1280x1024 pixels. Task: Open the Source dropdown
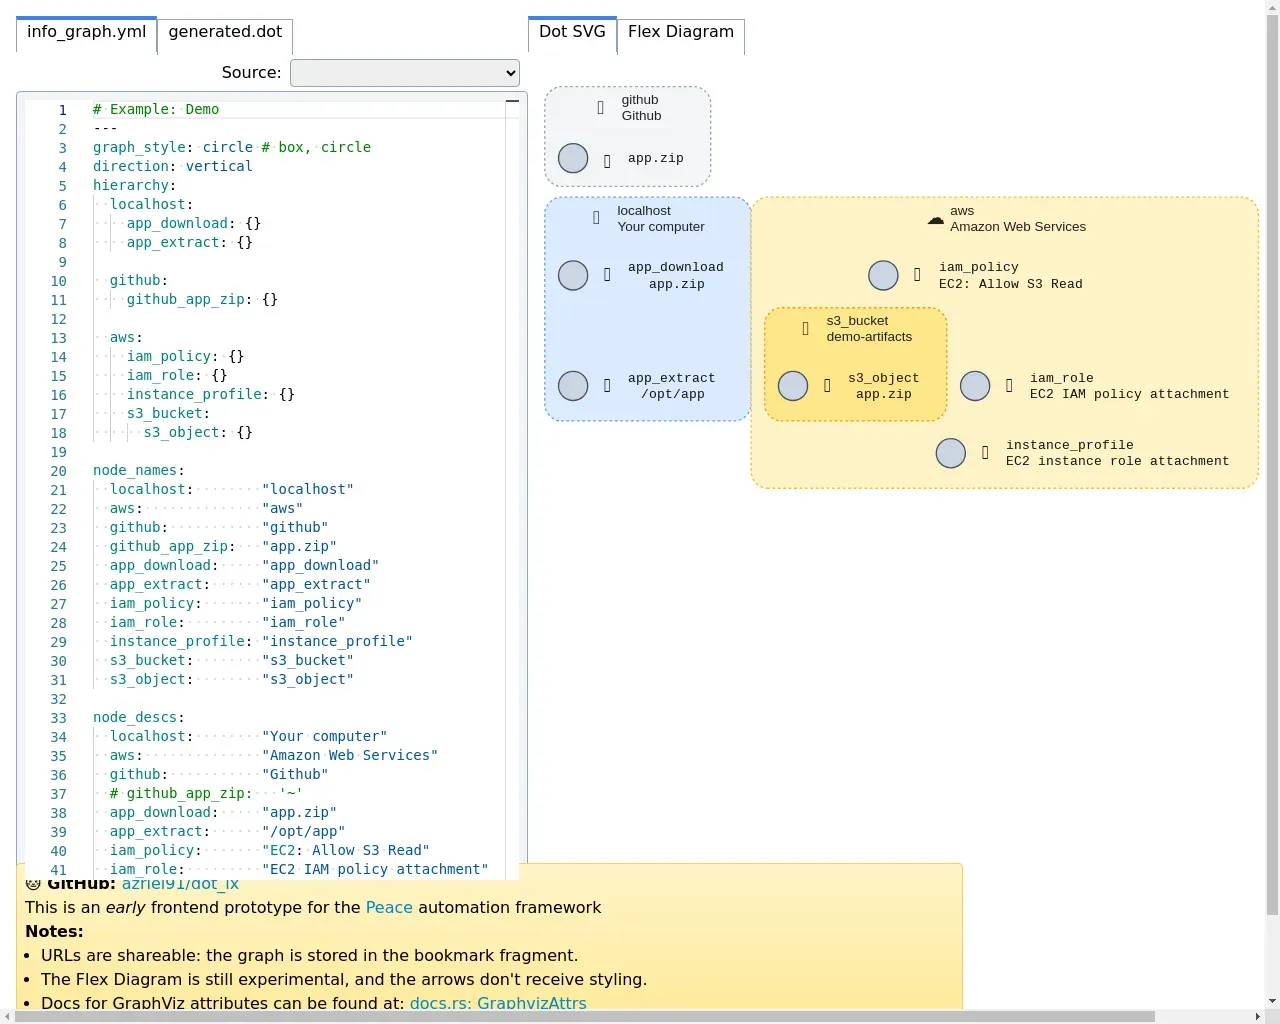[x=405, y=73]
